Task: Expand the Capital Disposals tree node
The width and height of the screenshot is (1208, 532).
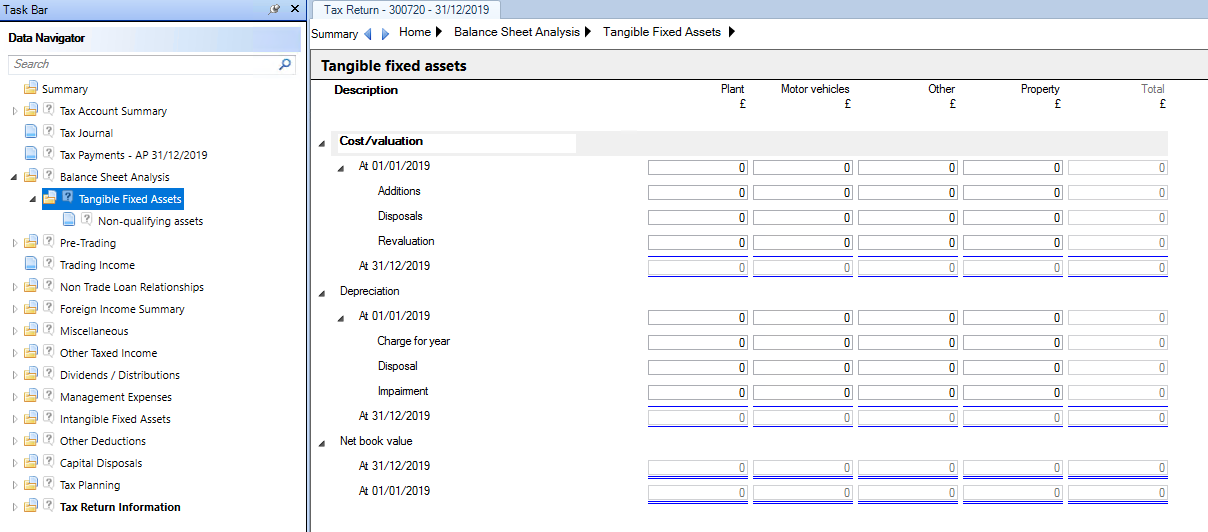Action: [x=14, y=463]
